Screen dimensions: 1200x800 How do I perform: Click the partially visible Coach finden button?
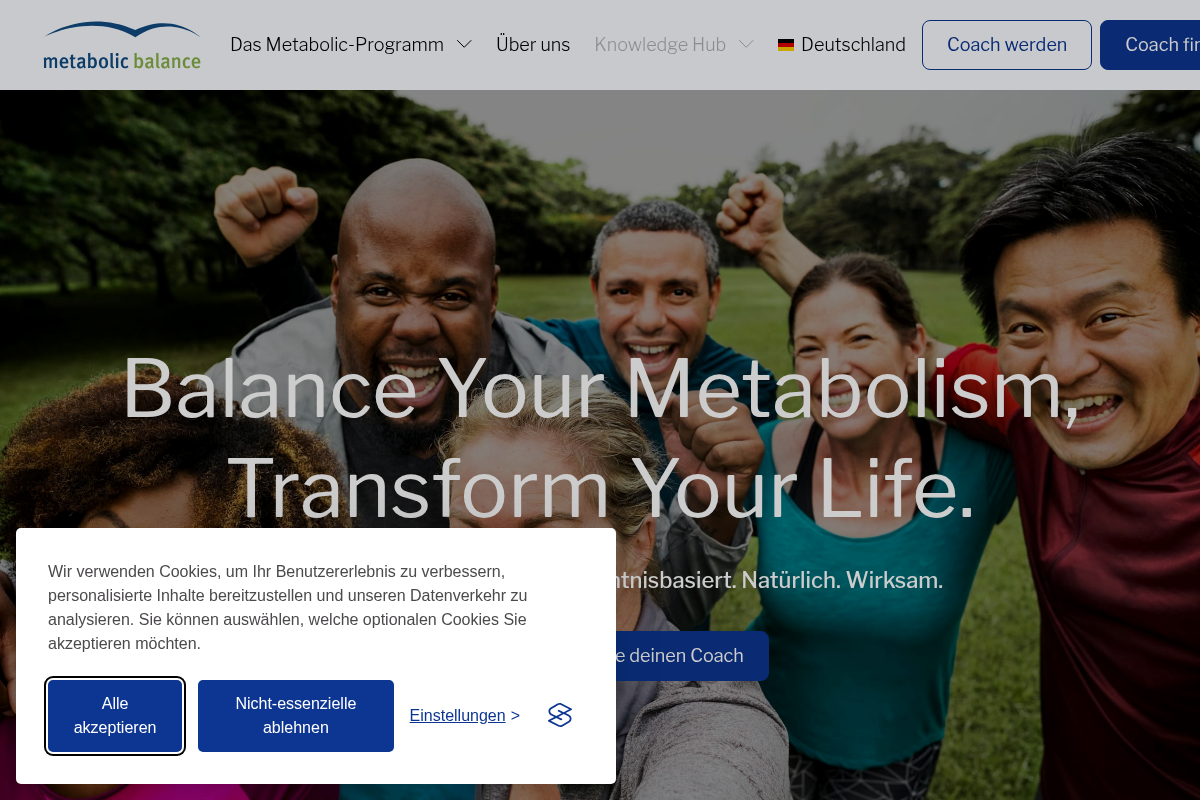[x=1150, y=45]
